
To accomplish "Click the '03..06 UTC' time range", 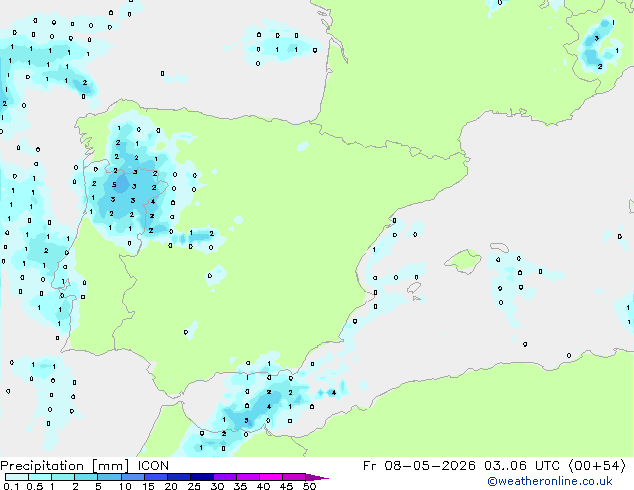I will pos(522,466).
